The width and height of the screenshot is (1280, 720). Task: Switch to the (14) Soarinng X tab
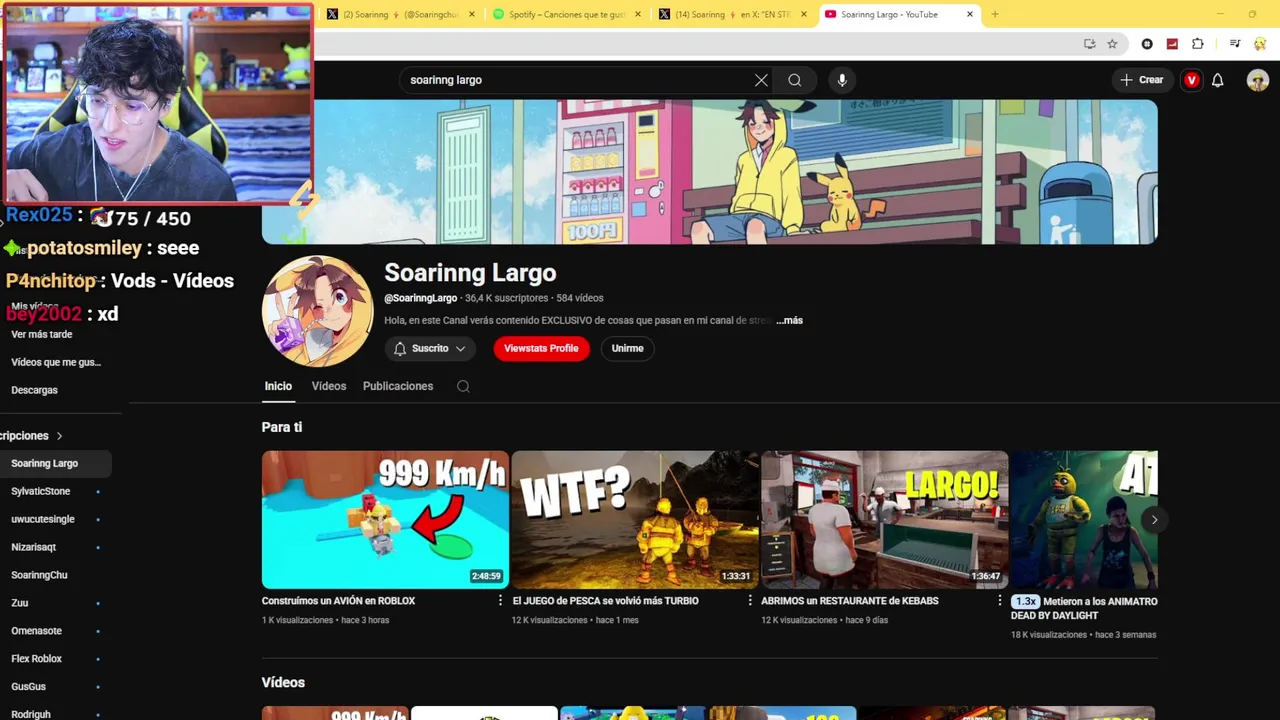pos(732,14)
